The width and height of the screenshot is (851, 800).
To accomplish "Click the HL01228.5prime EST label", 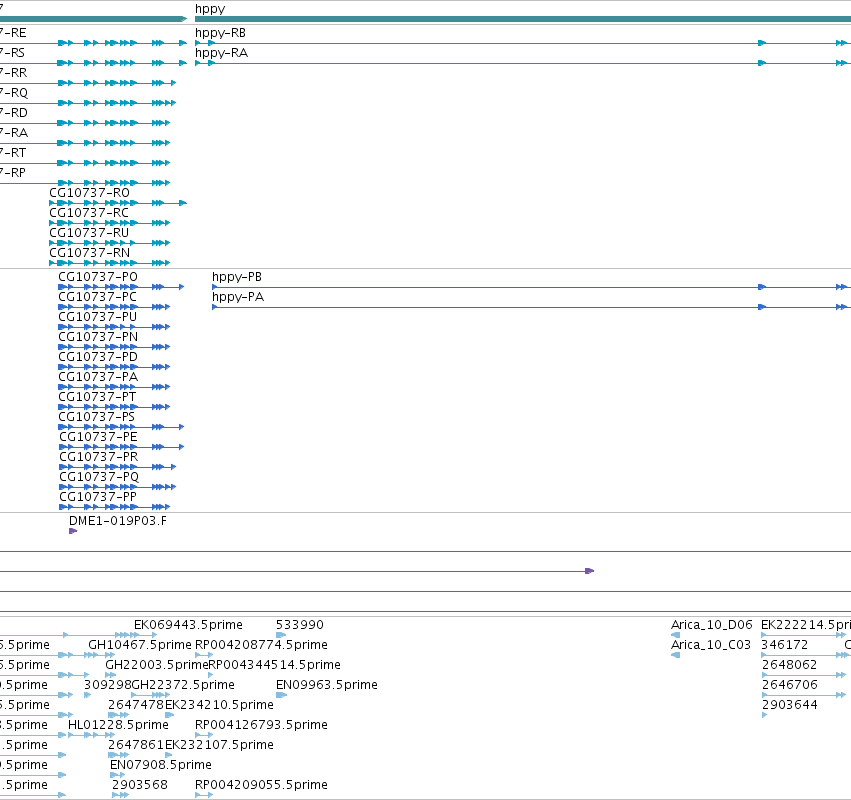I will (x=118, y=726).
